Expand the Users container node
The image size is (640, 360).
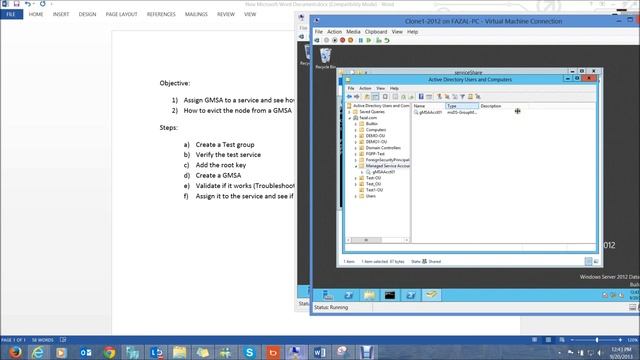pyautogui.click(x=356, y=196)
